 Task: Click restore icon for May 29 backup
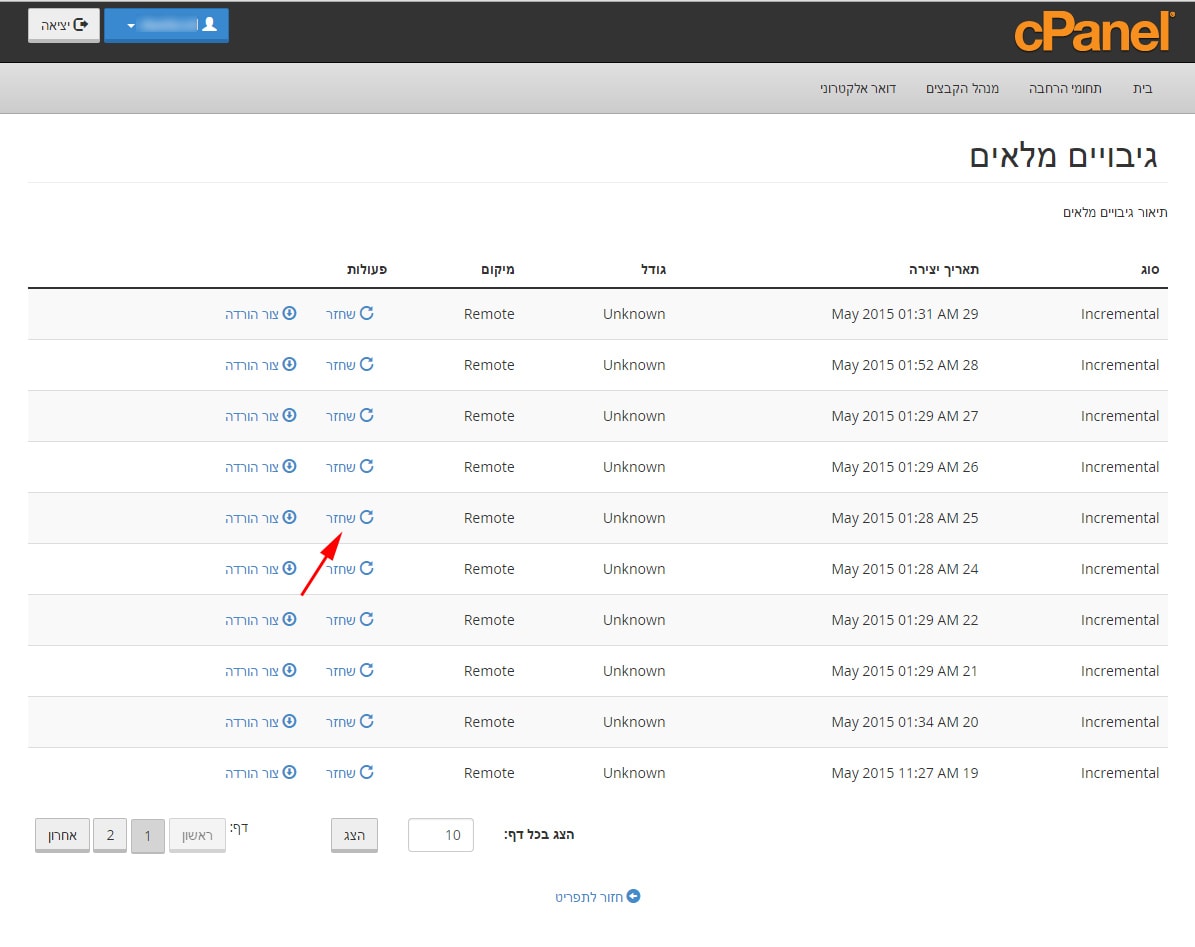click(367, 313)
